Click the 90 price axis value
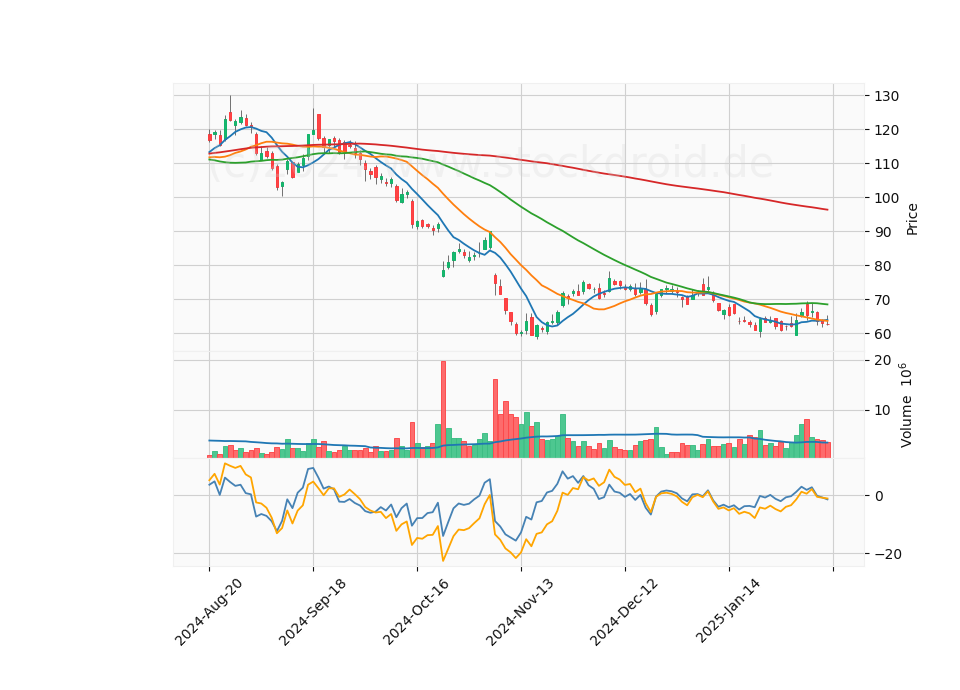Viewport: 960px width, 690px height. pos(883,232)
